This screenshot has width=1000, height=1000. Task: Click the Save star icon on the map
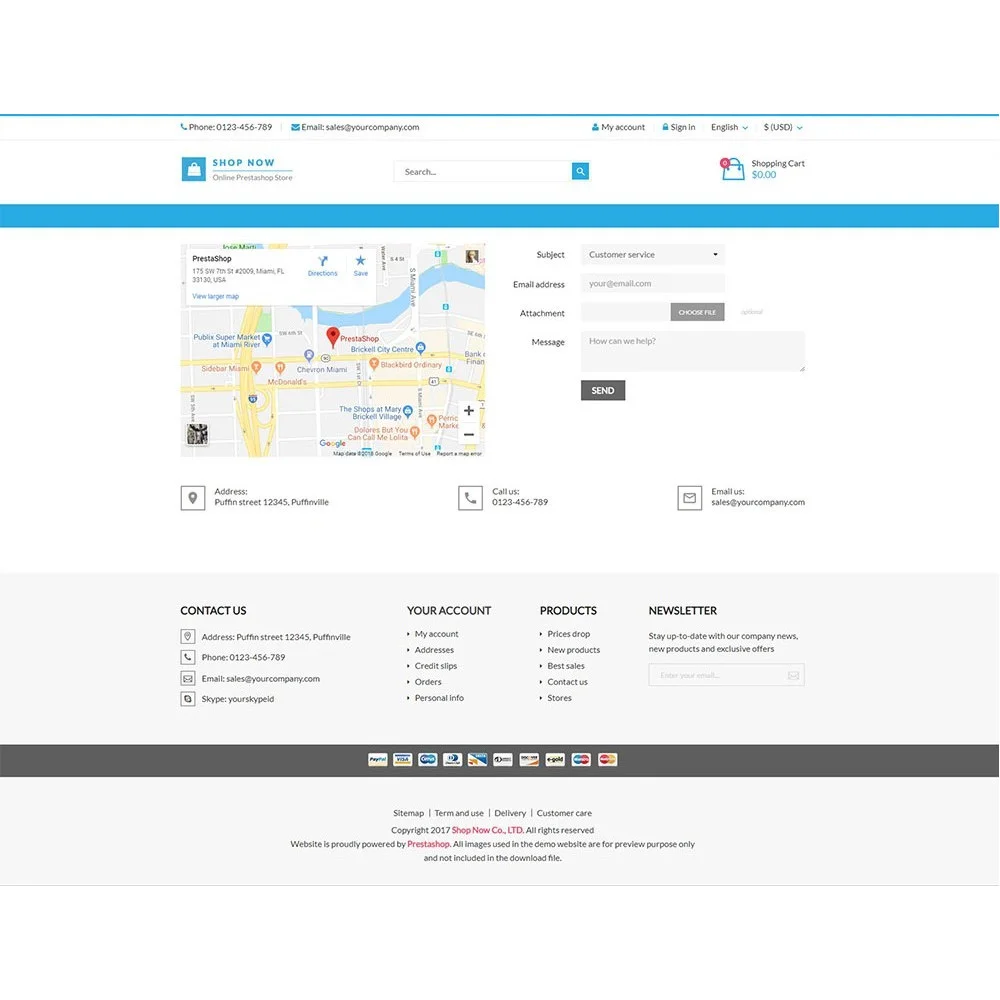tap(360, 261)
